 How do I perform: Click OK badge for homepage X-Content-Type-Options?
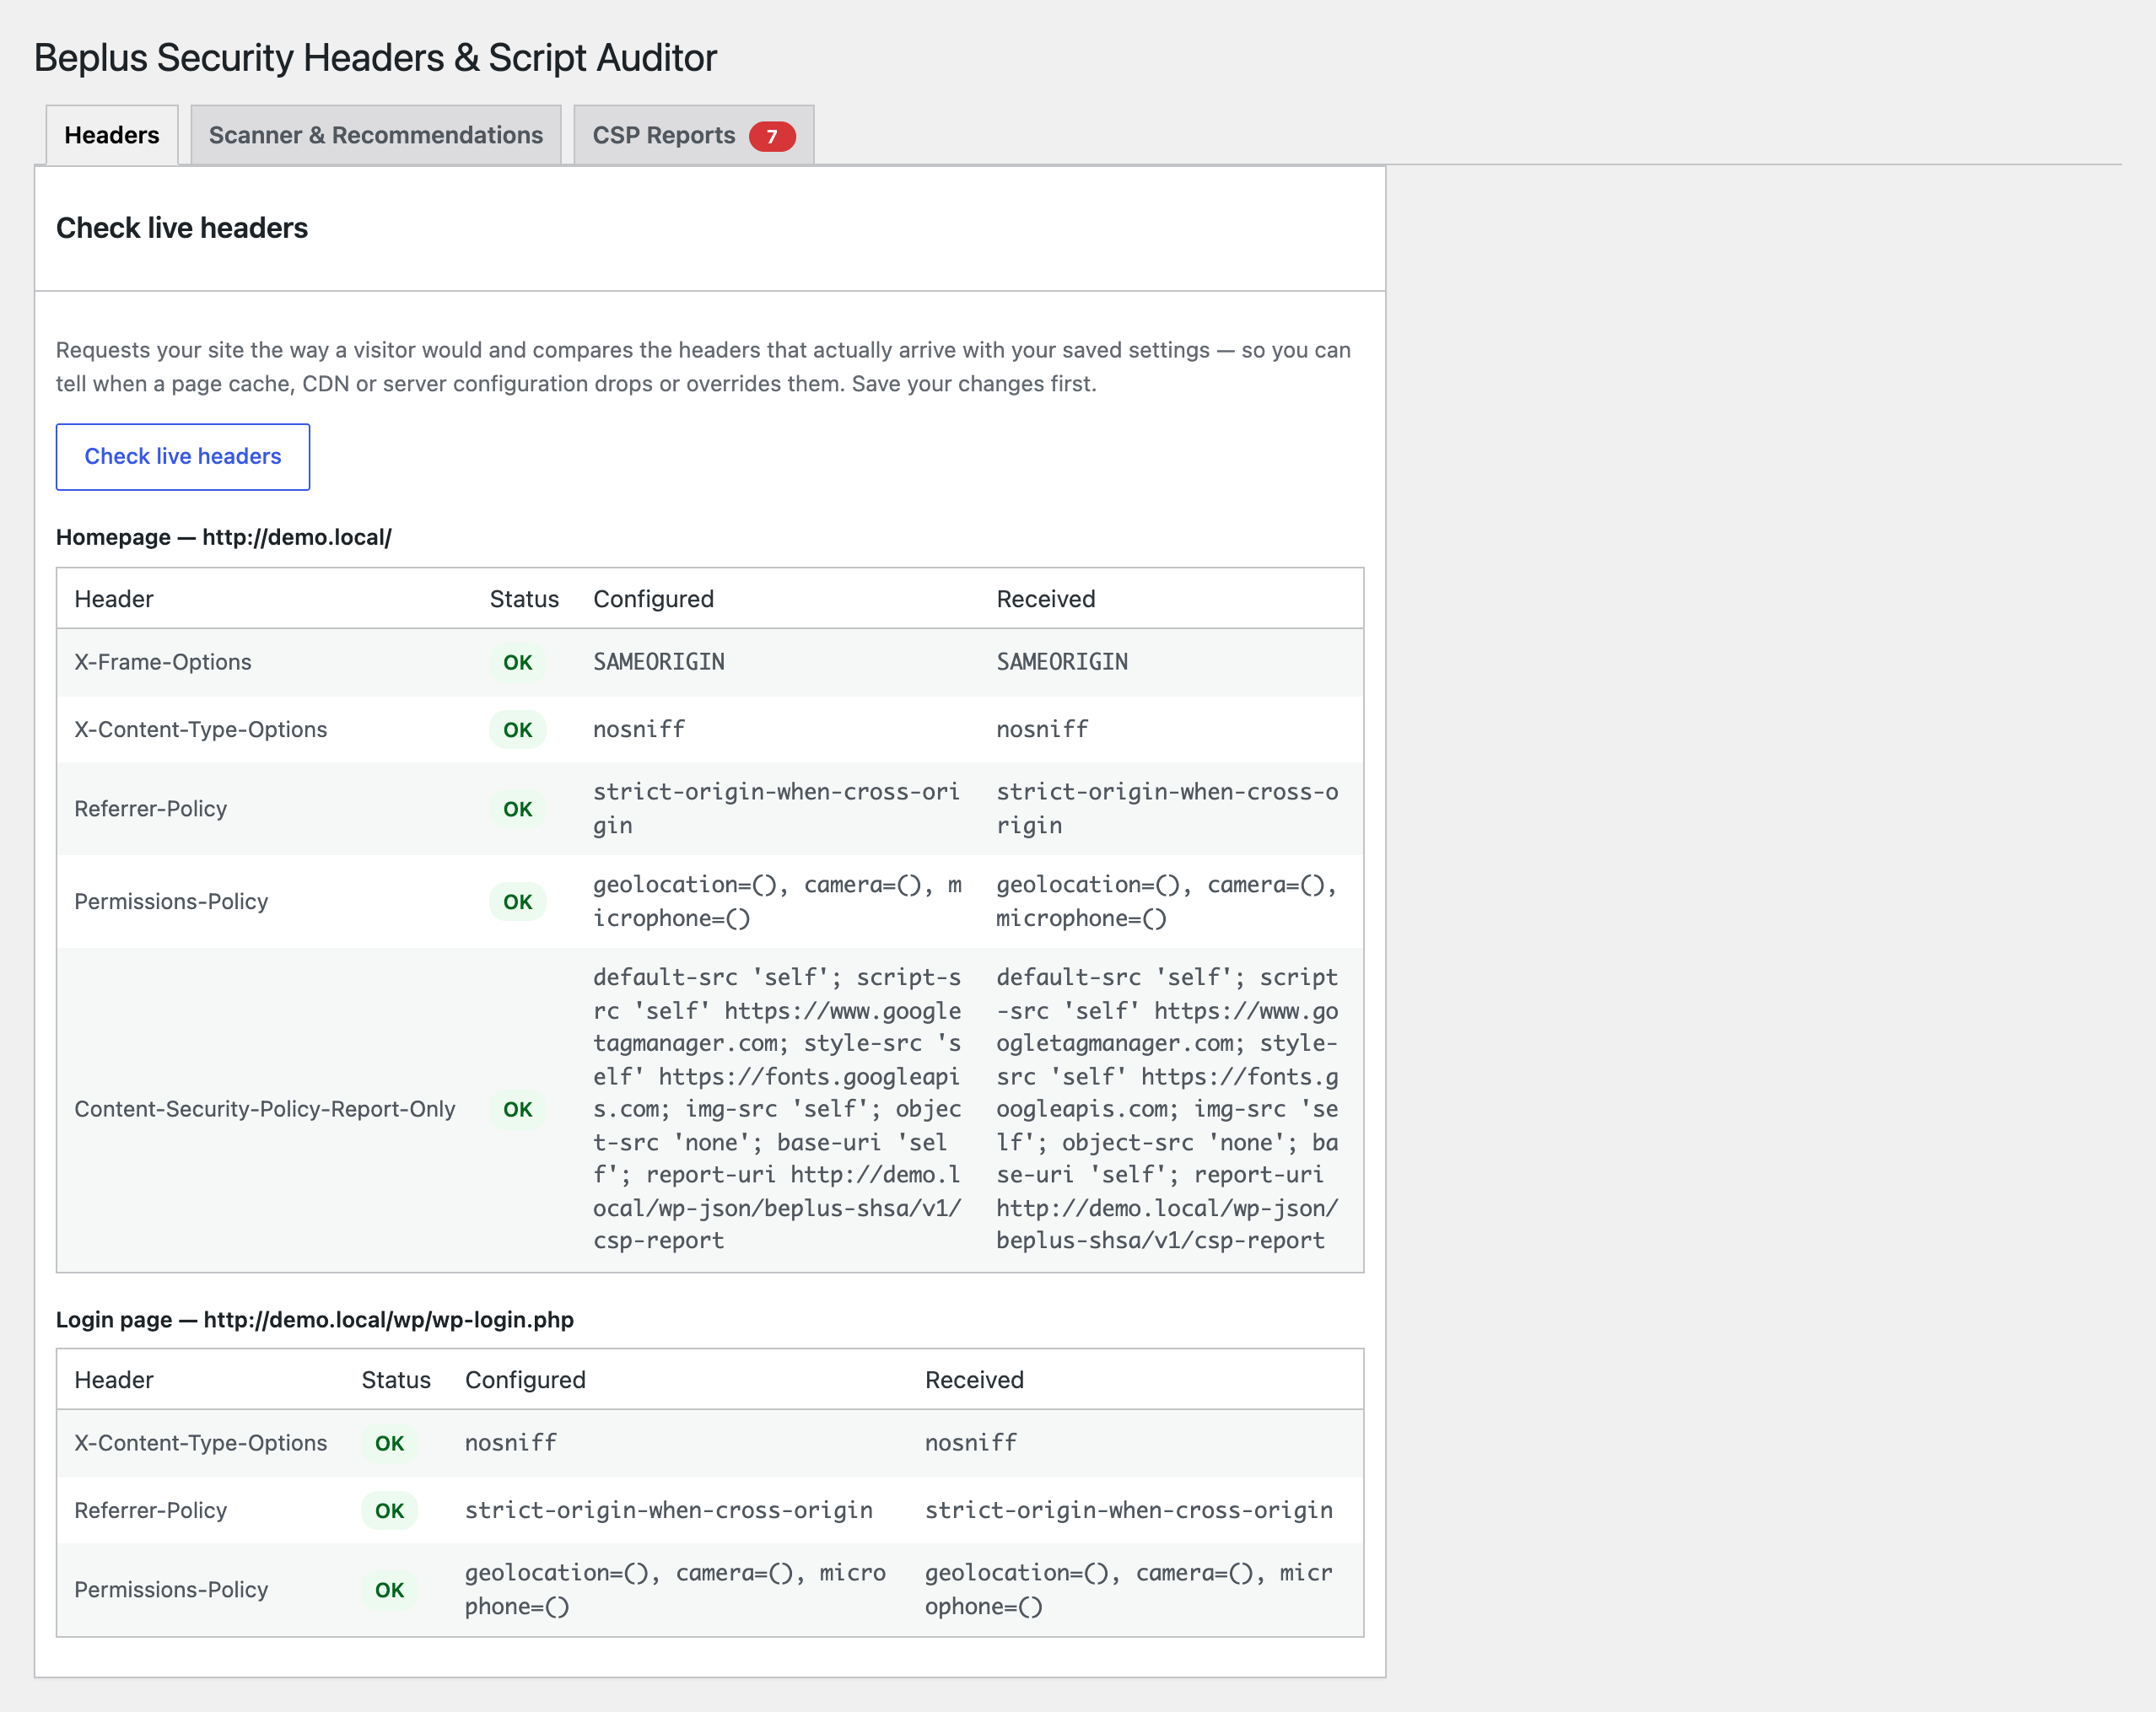click(x=518, y=730)
